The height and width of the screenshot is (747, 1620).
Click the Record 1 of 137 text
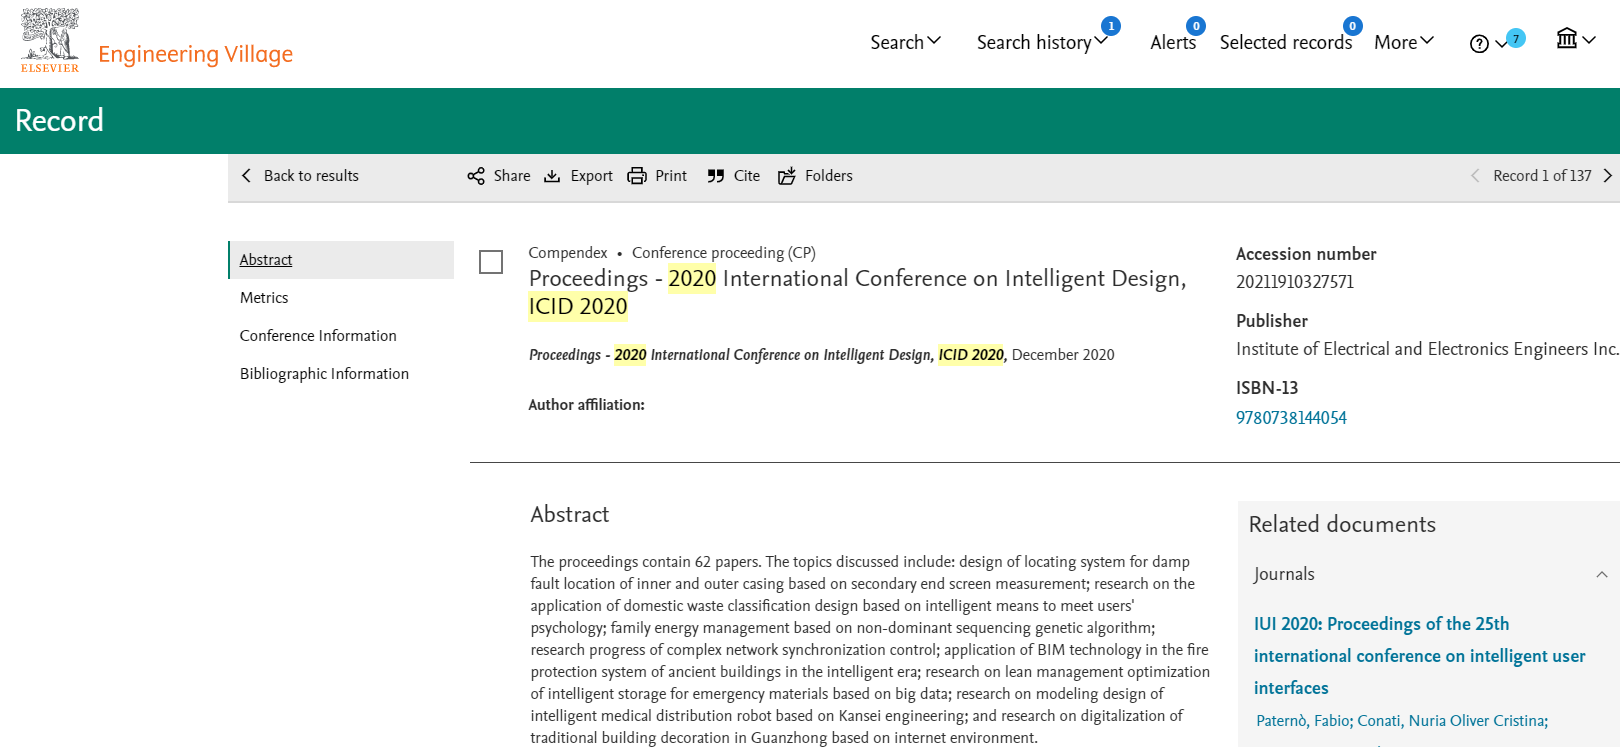click(1542, 176)
